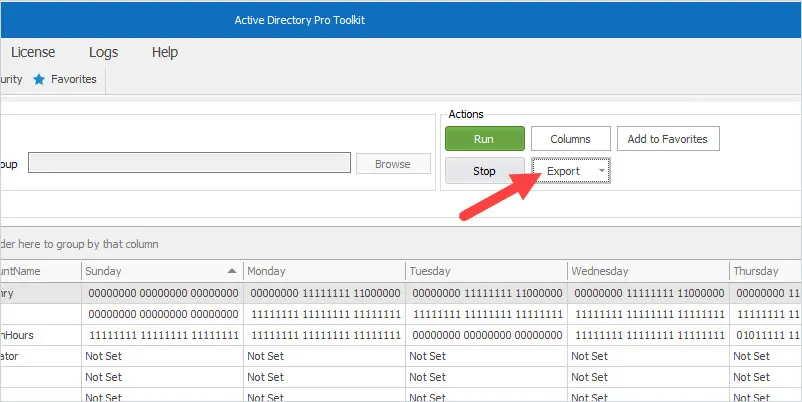Click the 'ator' row name cell

(x=40, y=356)
